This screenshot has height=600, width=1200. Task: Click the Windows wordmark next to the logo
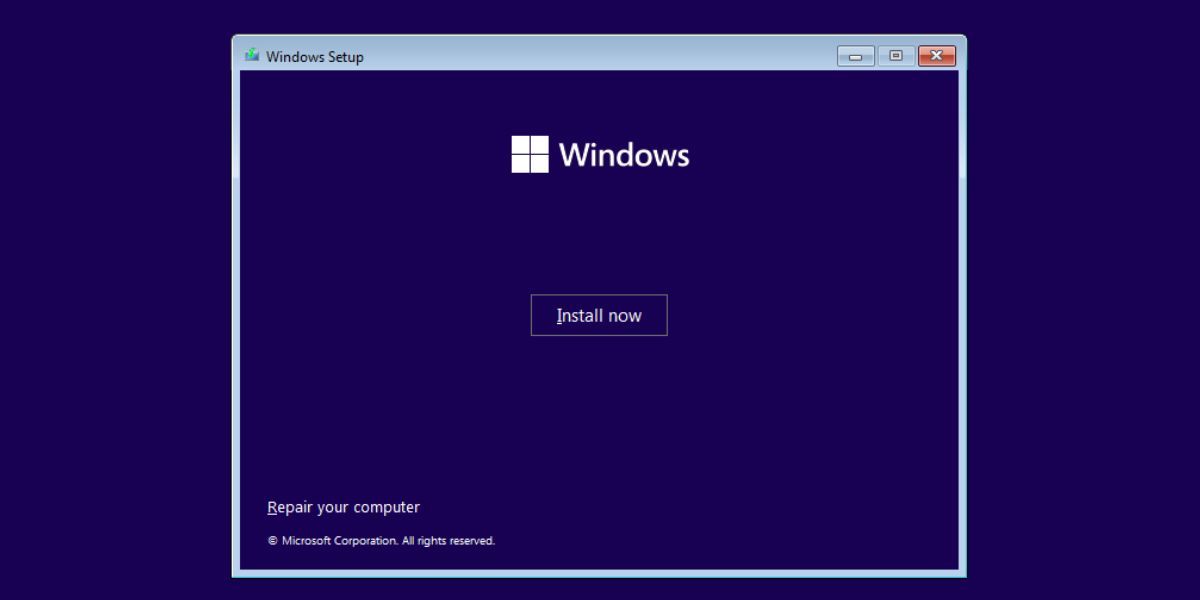626,155
